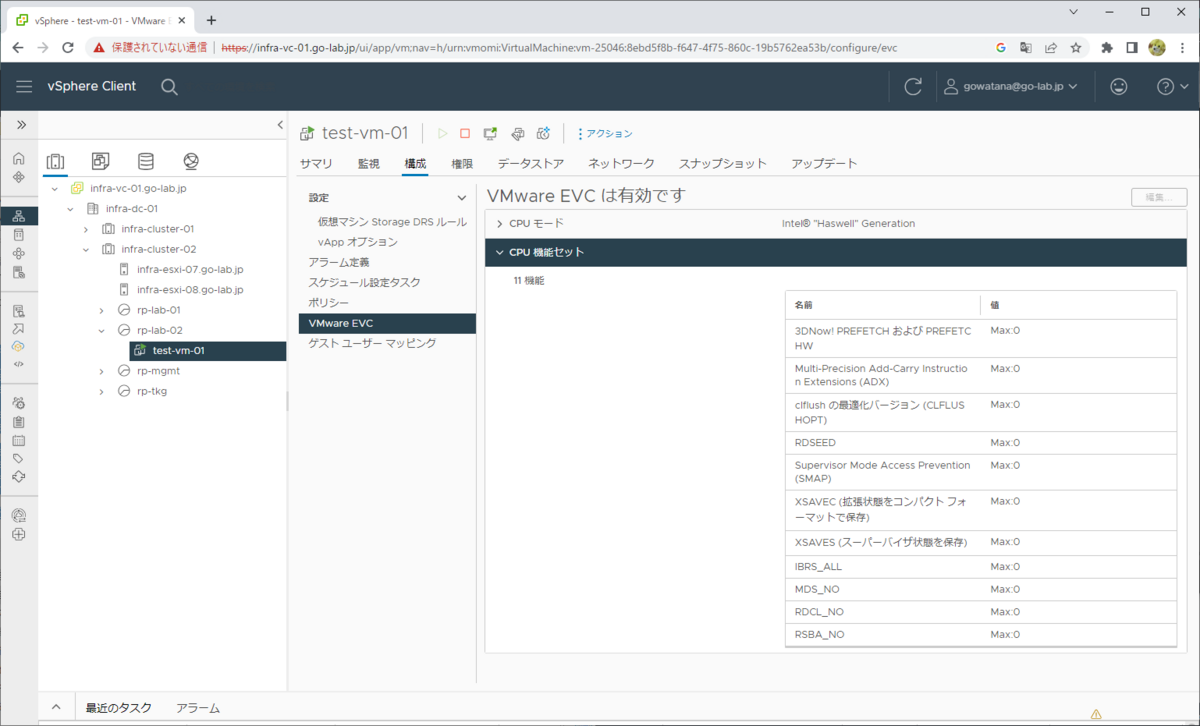This screenshot has height=726, width=1200.
Task: Launch the VM console icon
Action: pyautogui.click(x=490, y=133)
